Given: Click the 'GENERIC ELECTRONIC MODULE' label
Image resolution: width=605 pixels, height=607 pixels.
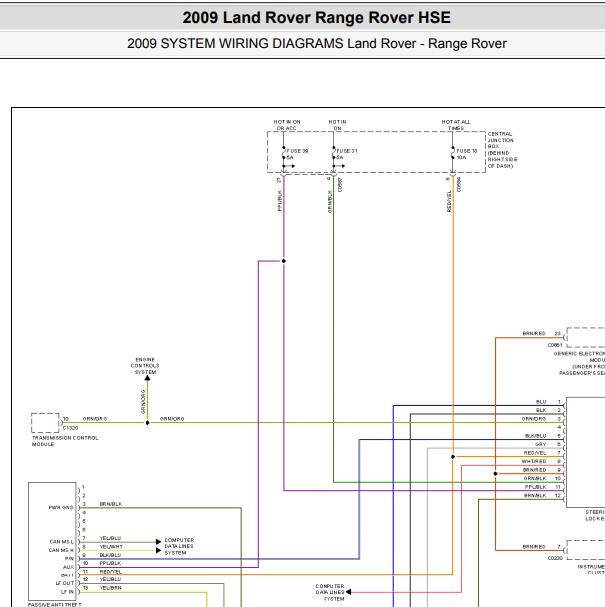Looking at the screenshot, I should (x=579, y=357).
